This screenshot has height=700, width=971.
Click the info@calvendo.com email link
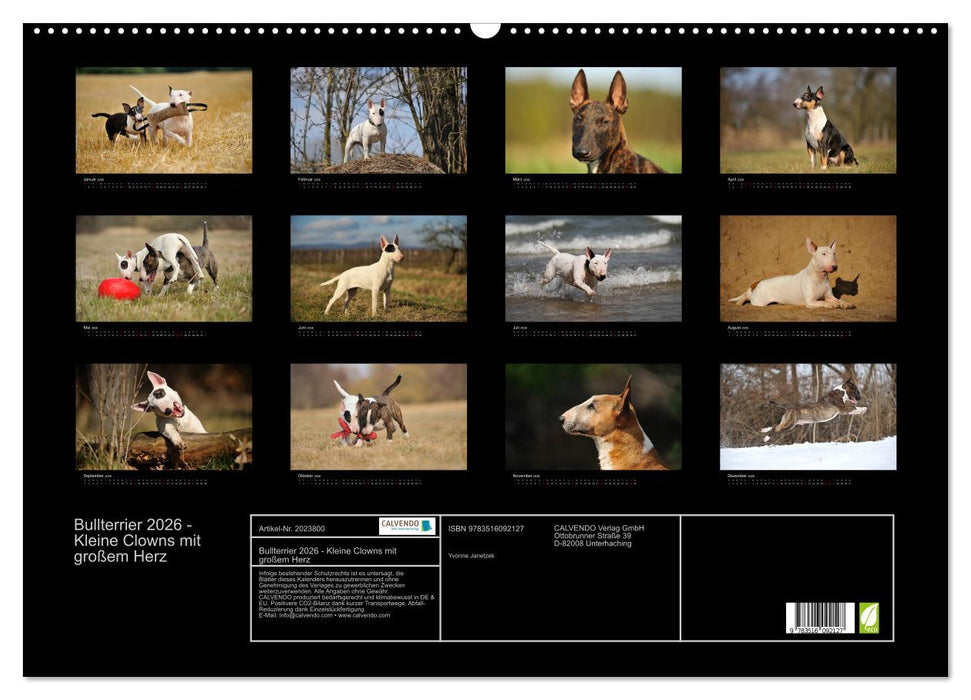coord(305,615)
